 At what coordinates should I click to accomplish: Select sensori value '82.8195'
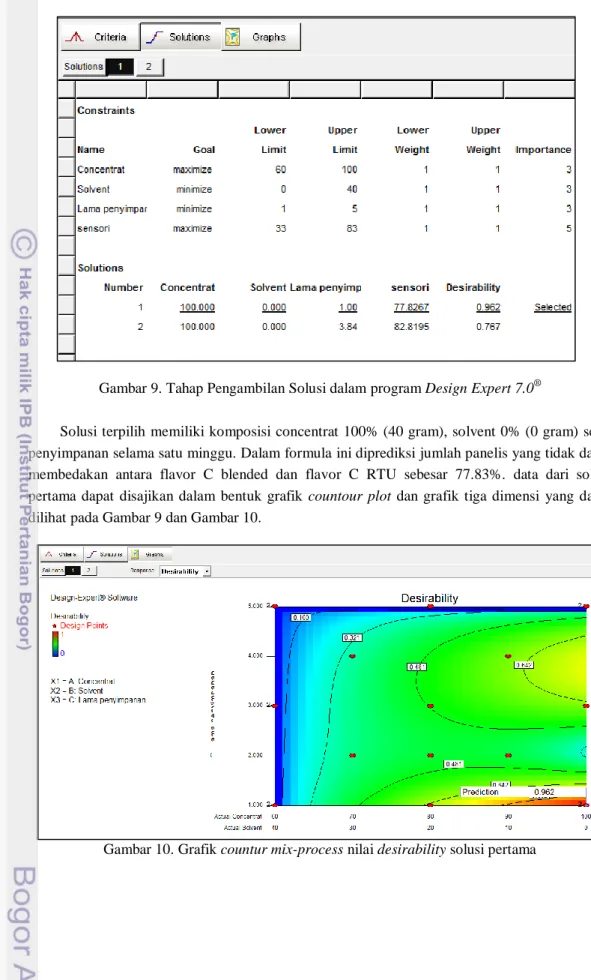(411, 327)
